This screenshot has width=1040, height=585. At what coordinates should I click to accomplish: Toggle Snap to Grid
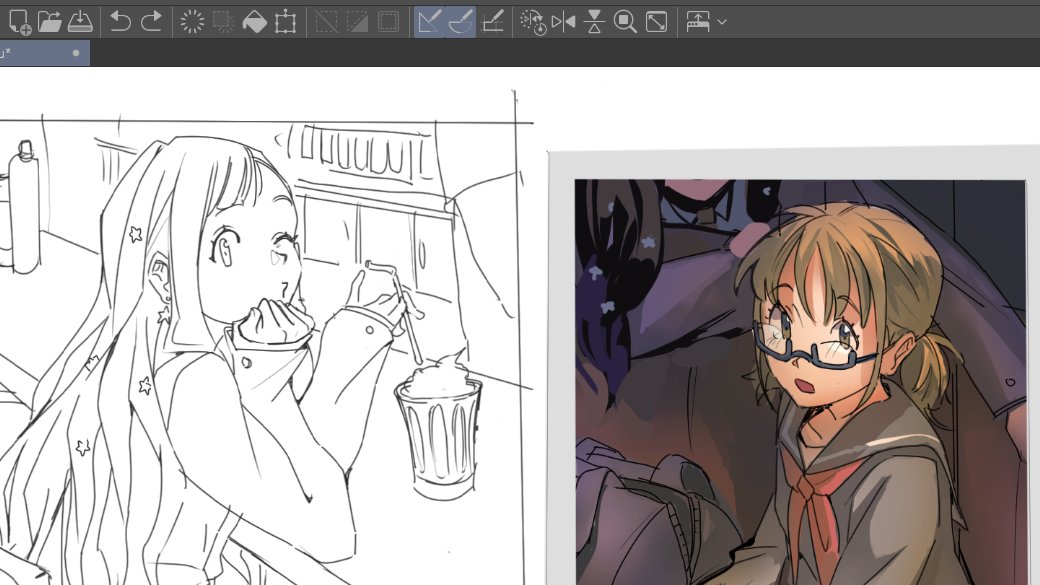(492, 22)
